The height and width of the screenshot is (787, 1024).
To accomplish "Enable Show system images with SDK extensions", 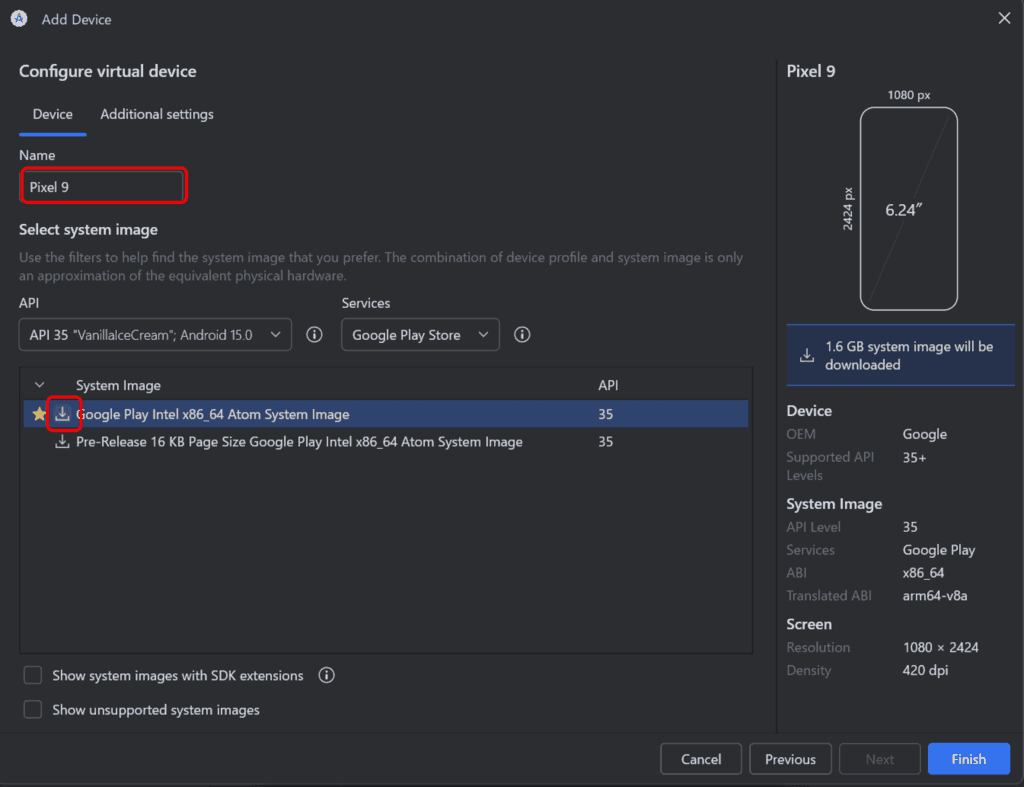I will pyautogui.click(x=33, y=675).
